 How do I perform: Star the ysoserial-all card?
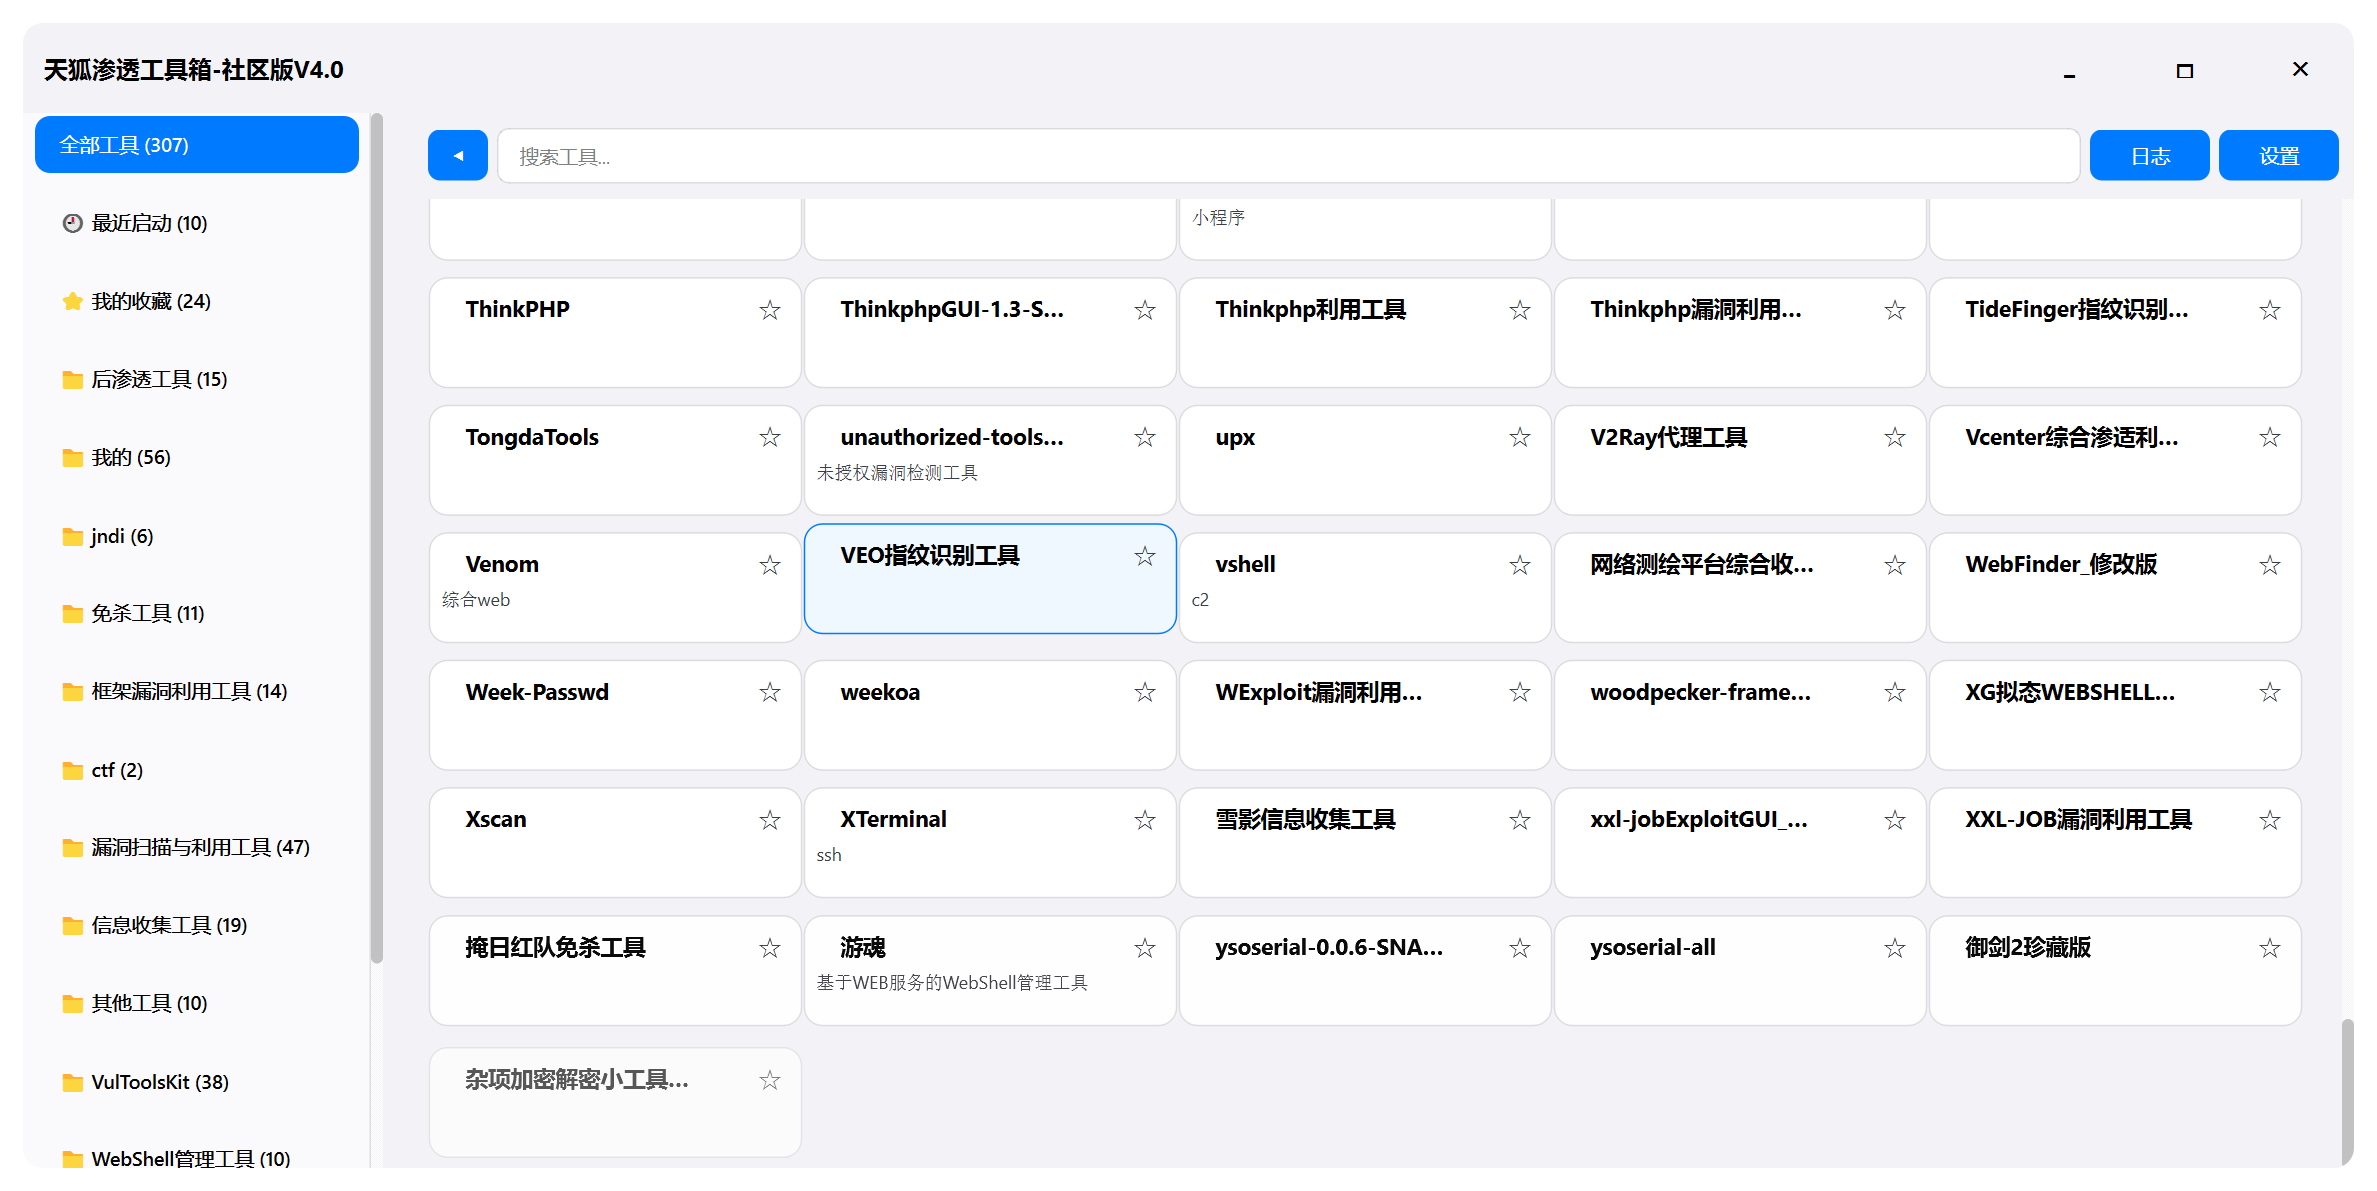point(1894,948)
